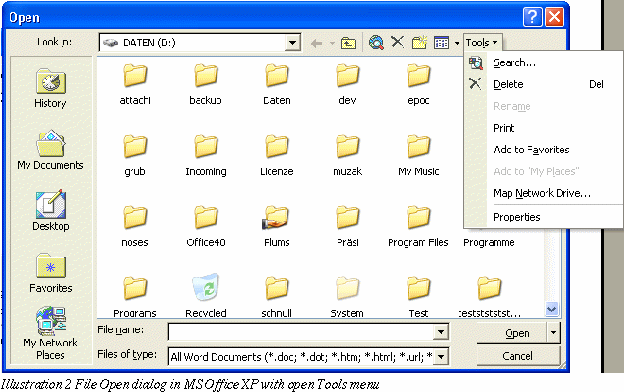Click inside the File name field
This screenshot has width=625, height=392.
coord(301,332)
